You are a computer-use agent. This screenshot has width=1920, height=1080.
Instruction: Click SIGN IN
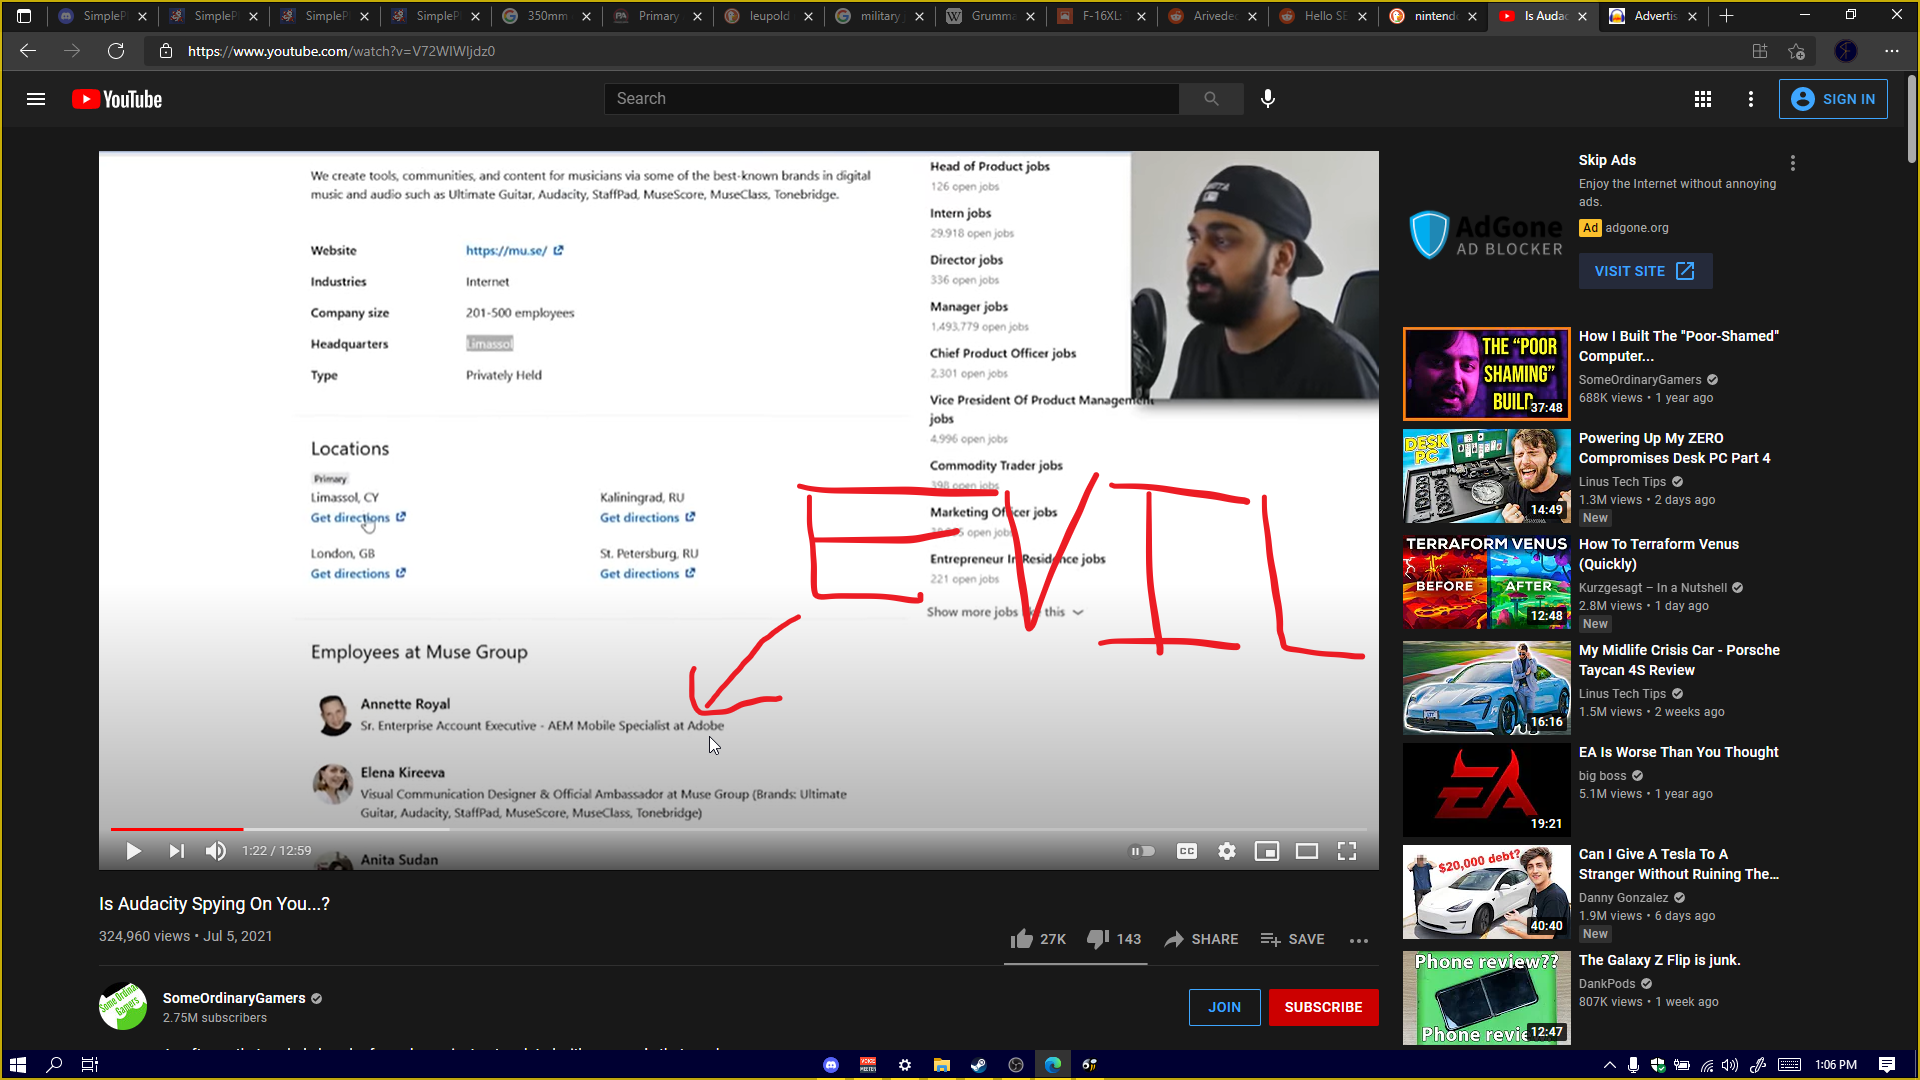pos(1833,99)
